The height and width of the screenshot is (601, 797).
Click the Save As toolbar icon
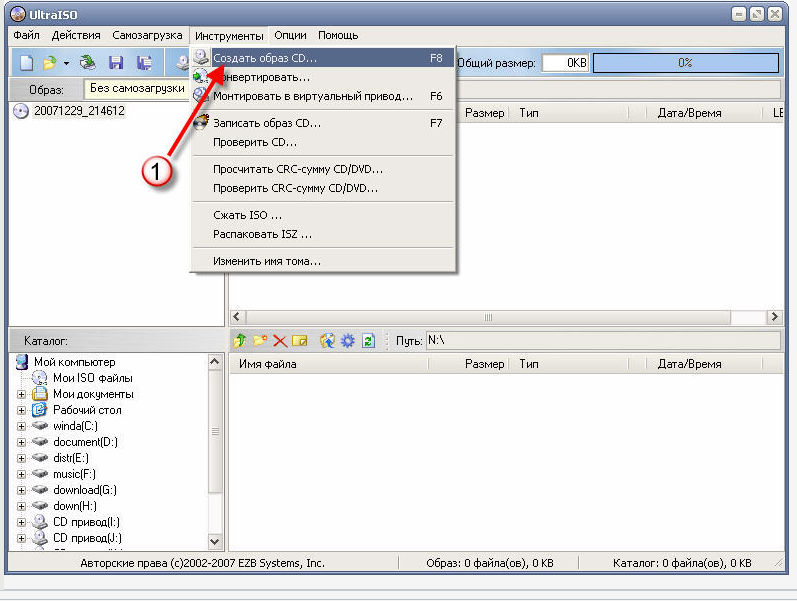(144, 63)
